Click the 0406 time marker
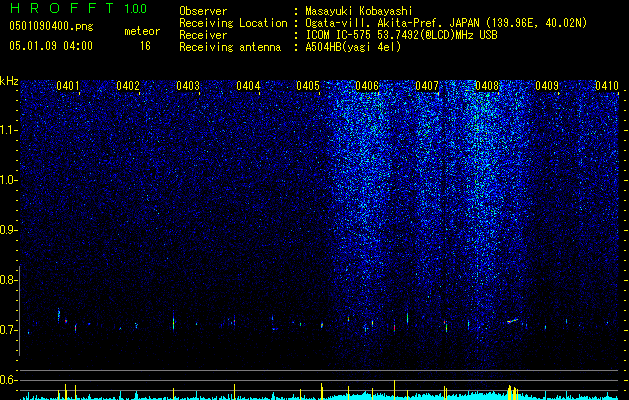 pos(367,86)
